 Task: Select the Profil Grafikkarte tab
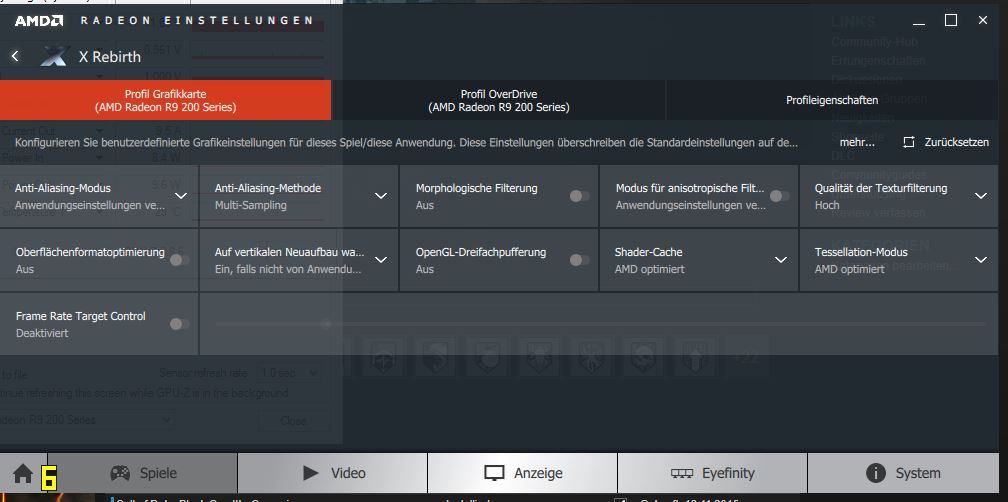click(165, 100)
